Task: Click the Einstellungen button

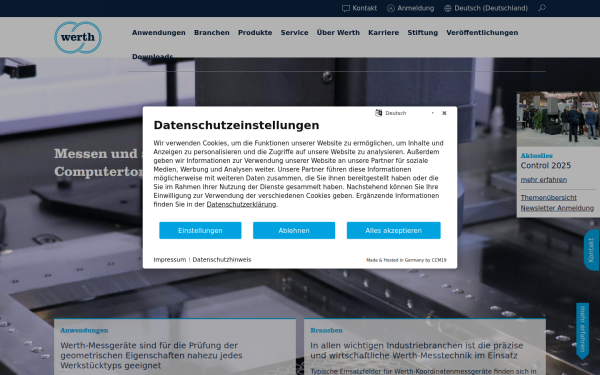Action: (200, 230)
